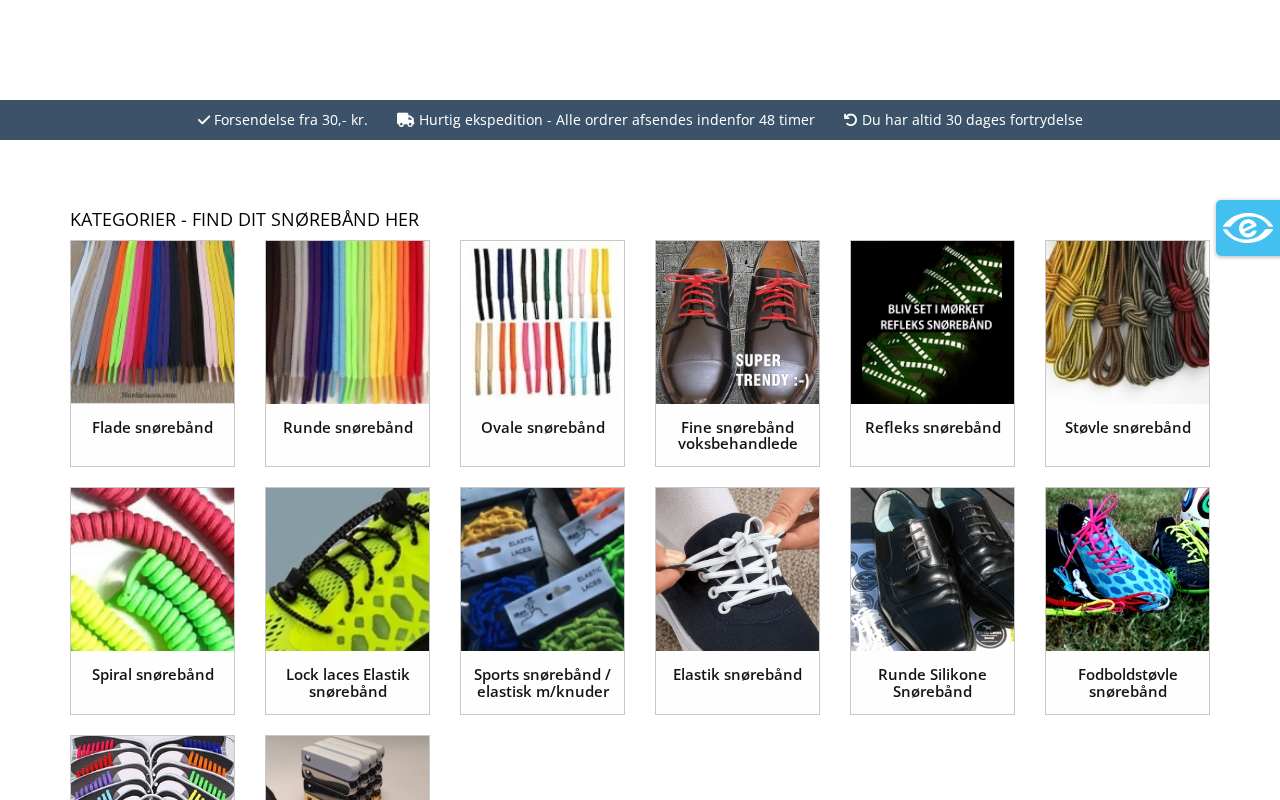Click Du har altid 30 dages fortrydelse
Viewport: 1280px width, 800px height.
972,120
